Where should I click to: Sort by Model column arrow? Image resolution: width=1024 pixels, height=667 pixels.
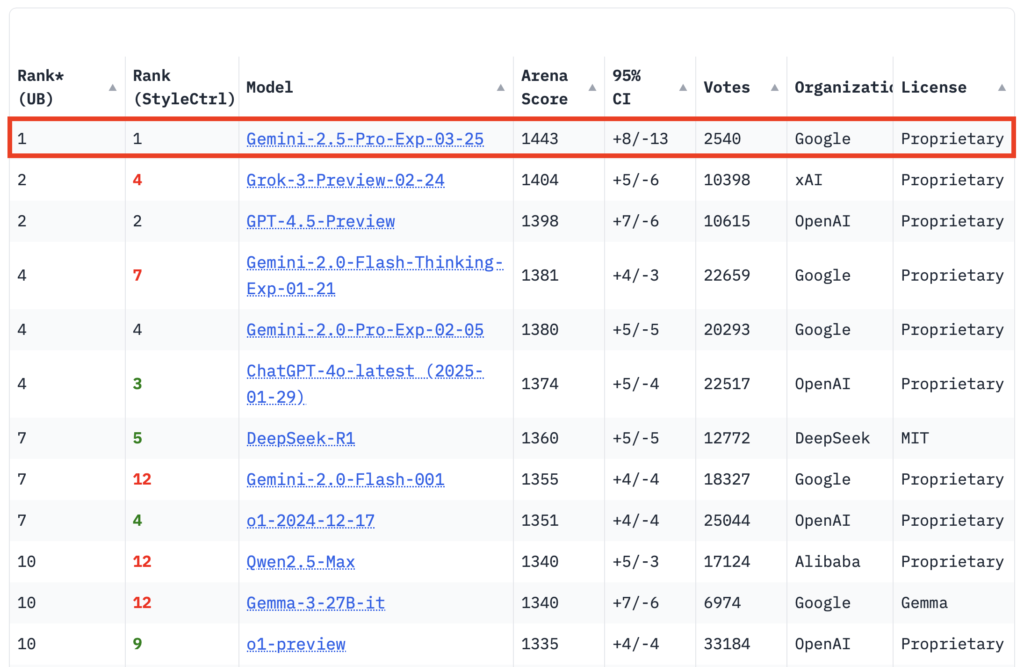pos(500,88)
